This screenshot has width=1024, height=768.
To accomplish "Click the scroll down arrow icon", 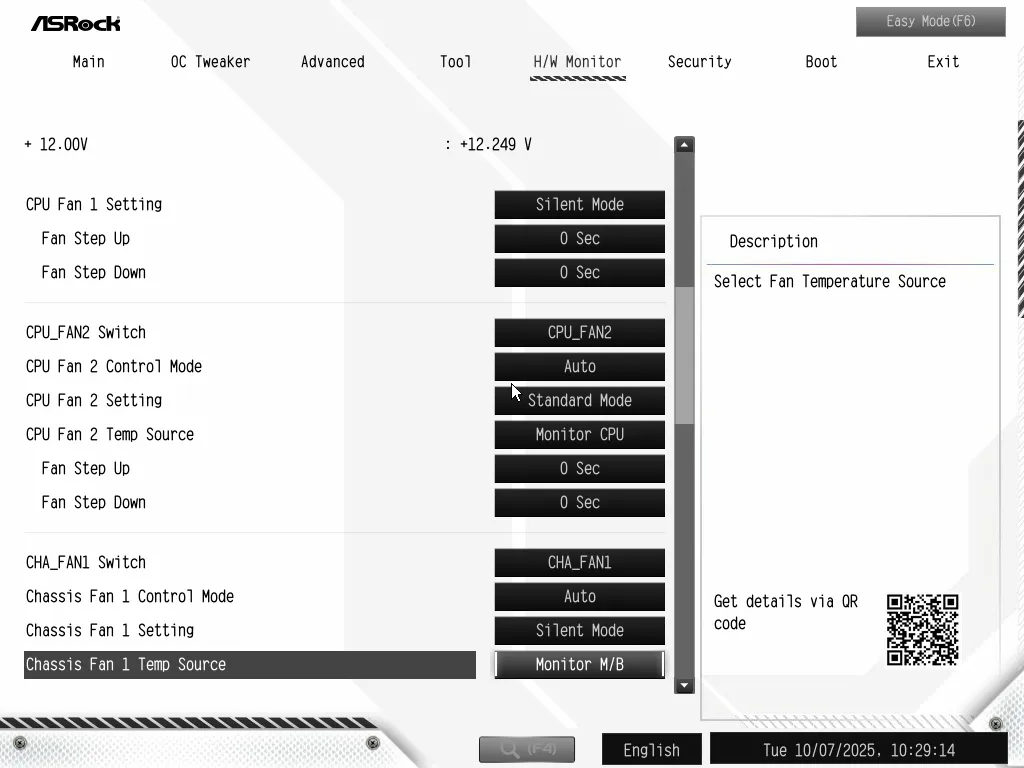I will [684, 685].
